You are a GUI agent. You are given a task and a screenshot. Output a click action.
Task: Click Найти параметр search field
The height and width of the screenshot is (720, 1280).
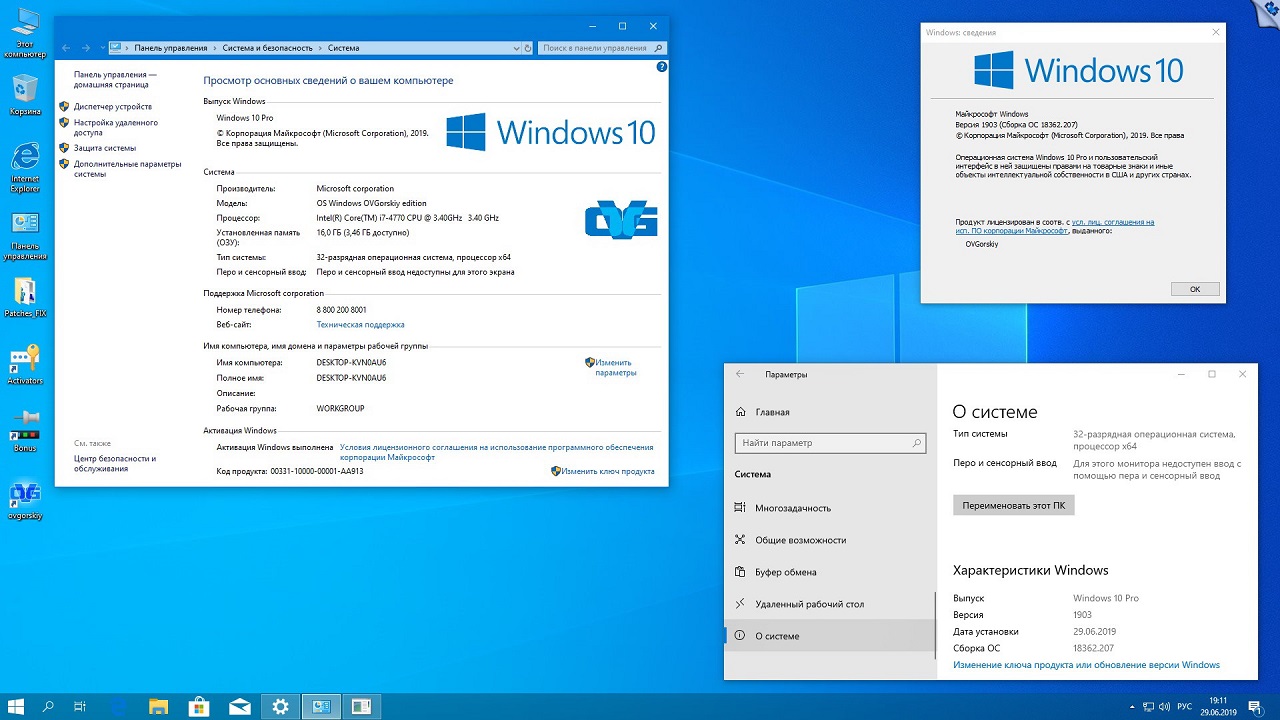(x=822, y=443)
